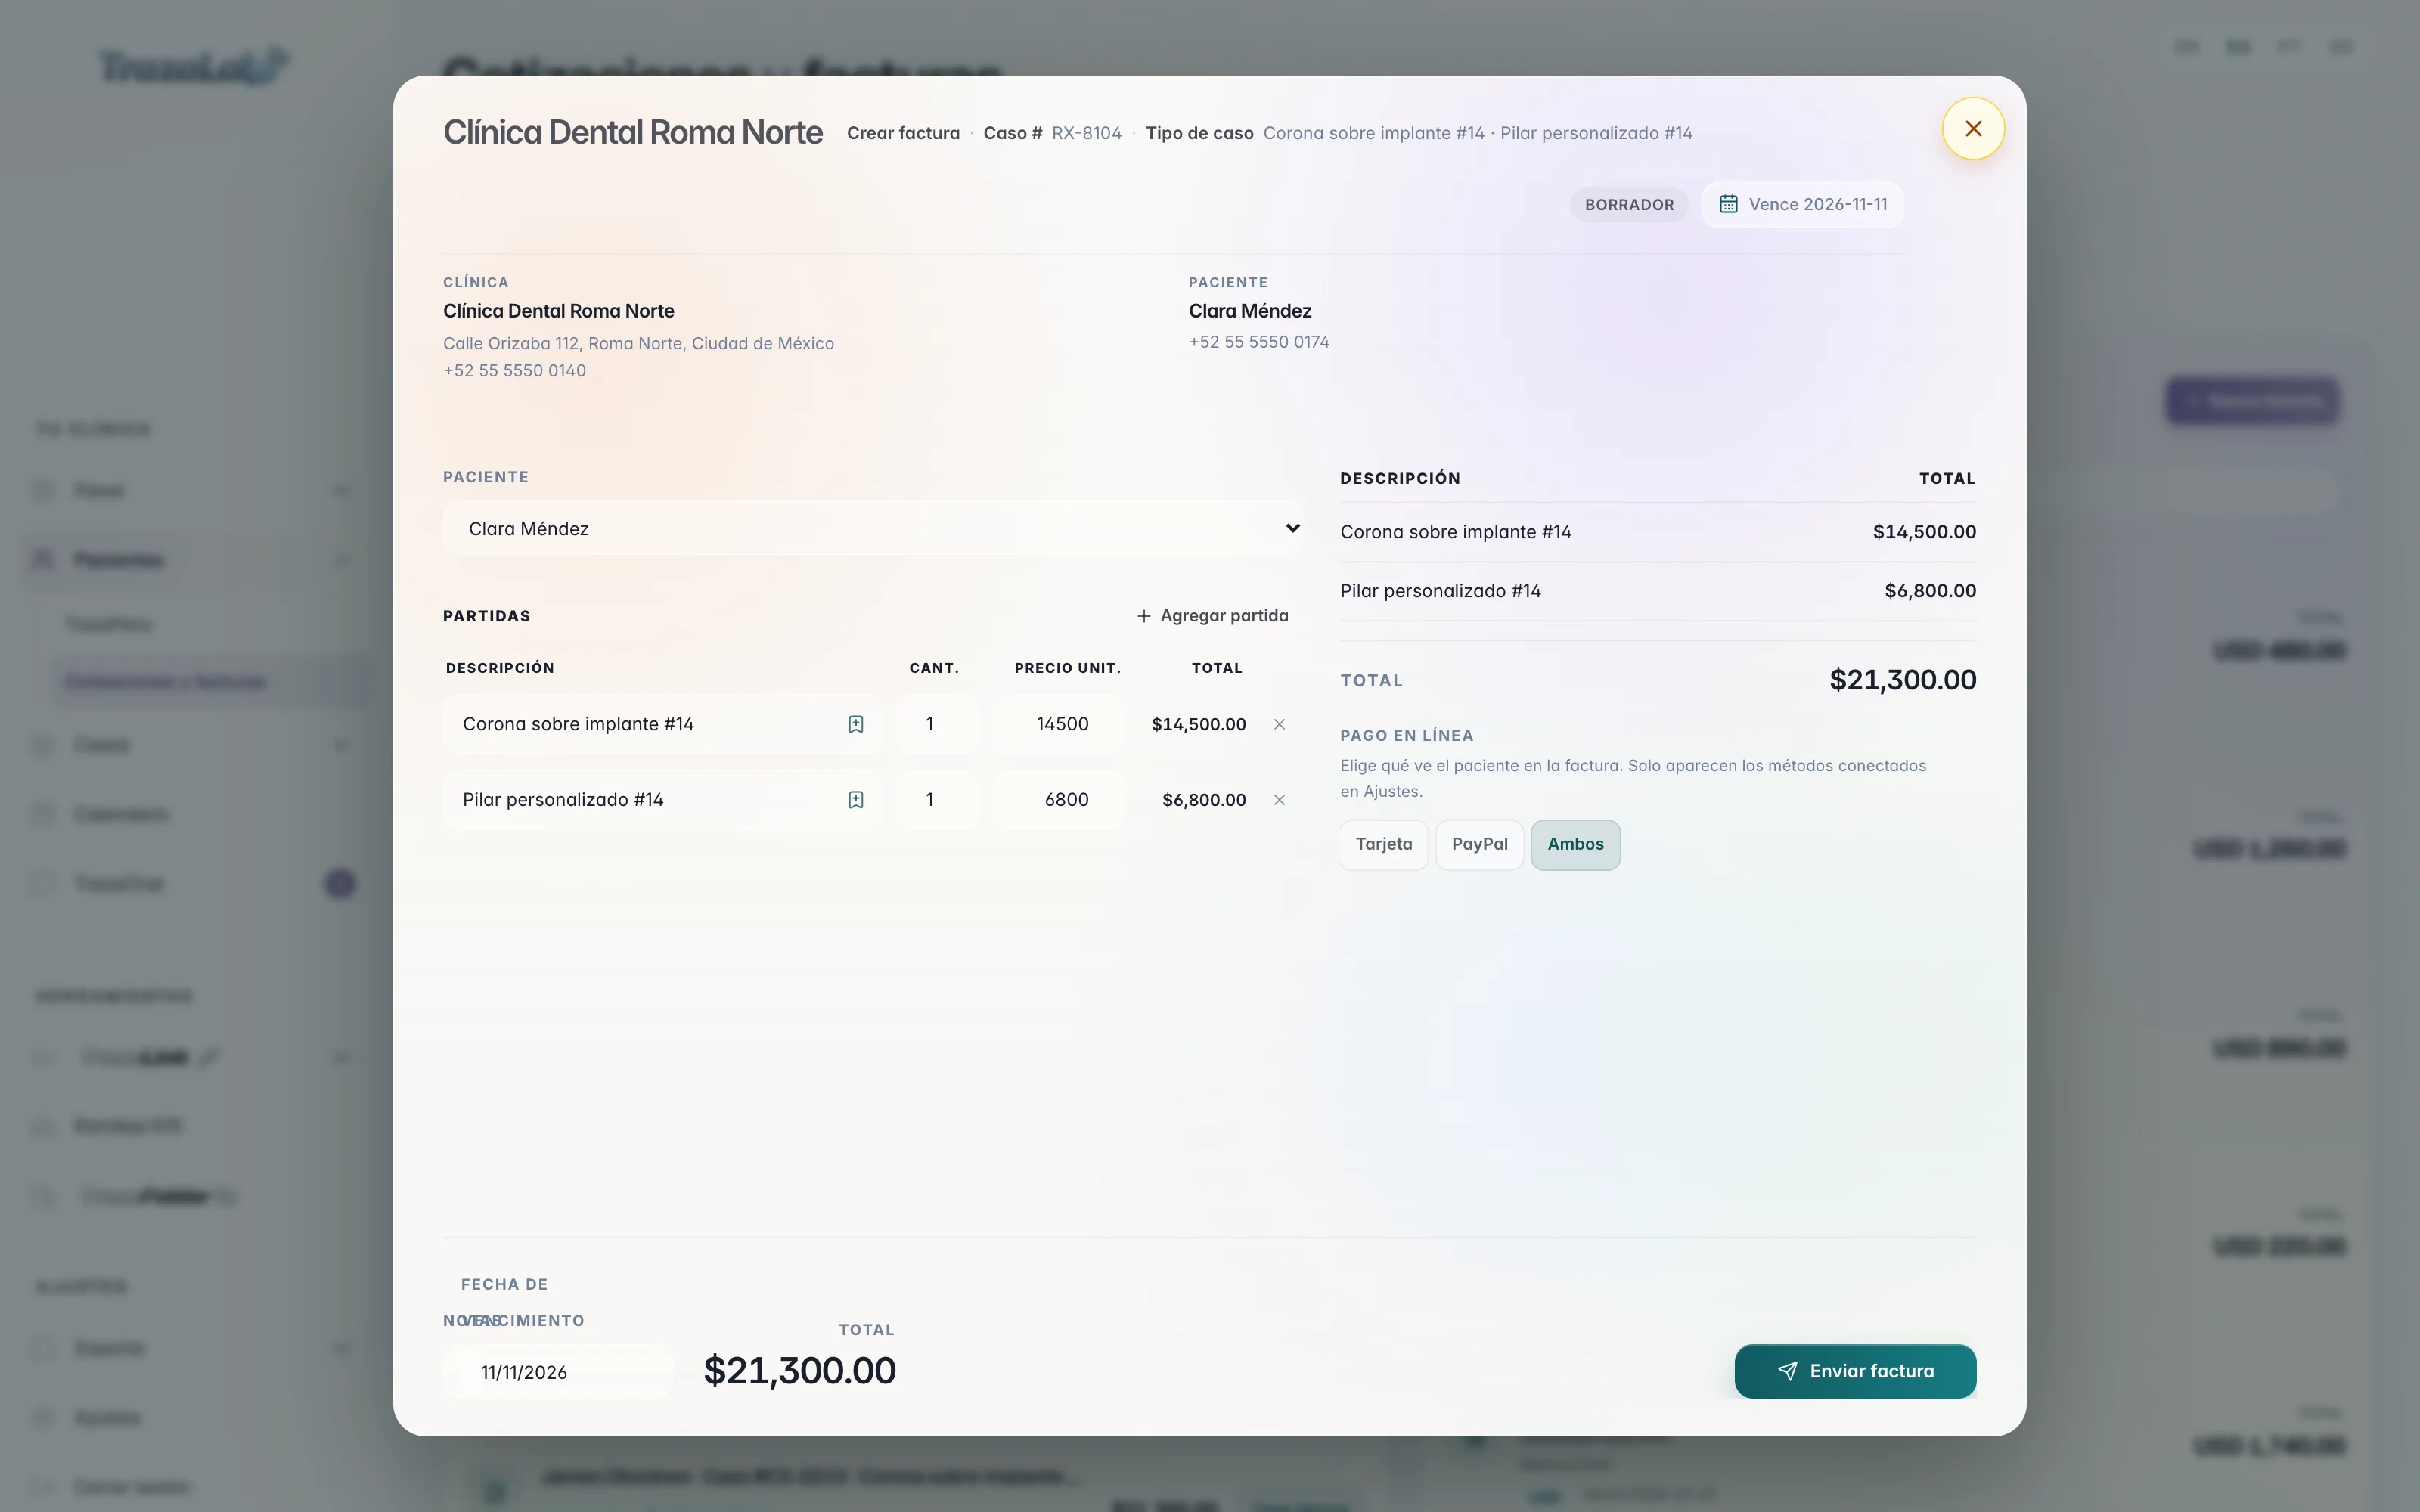Close the invoice dialog with the X button
Image resolution: width=2420 pixels, height=1512 pixels.
[1973, 129]
